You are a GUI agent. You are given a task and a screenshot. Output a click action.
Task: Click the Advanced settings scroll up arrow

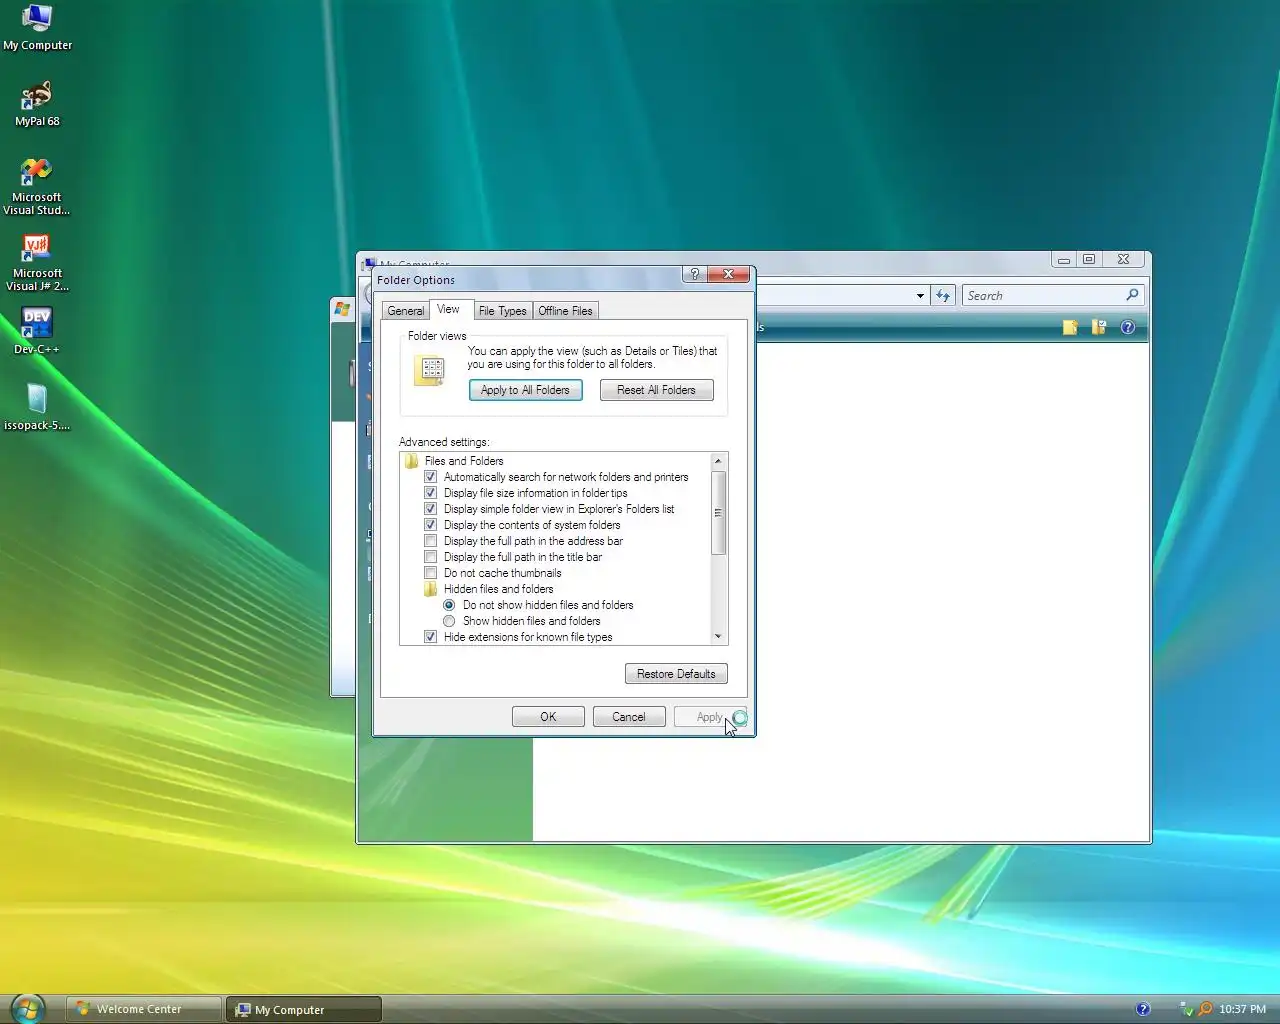718,461
